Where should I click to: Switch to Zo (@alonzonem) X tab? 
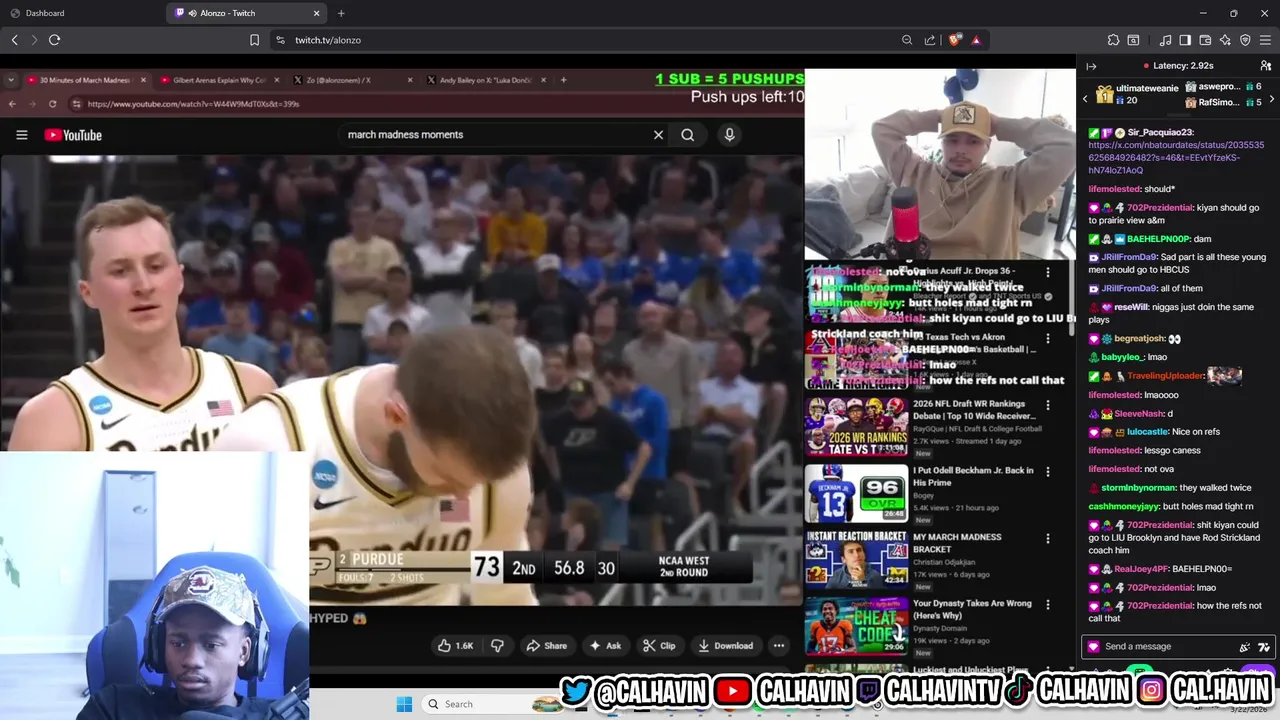[x=352, y=80]
